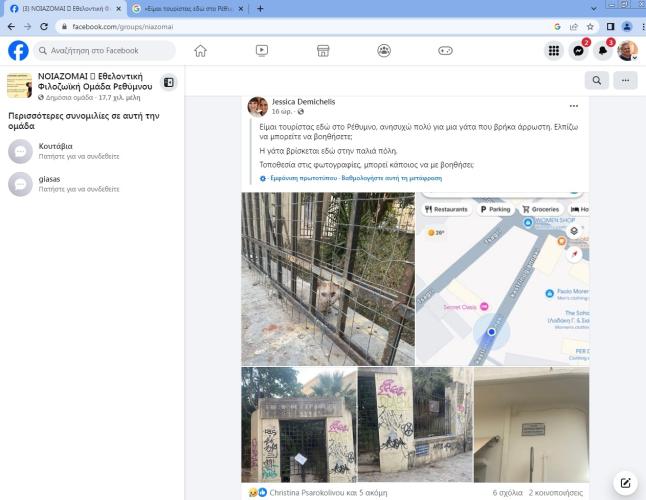Open Jessica Demichelis profile link
Viewport: 646px width, 500px height.
click(x=304, y=101)
